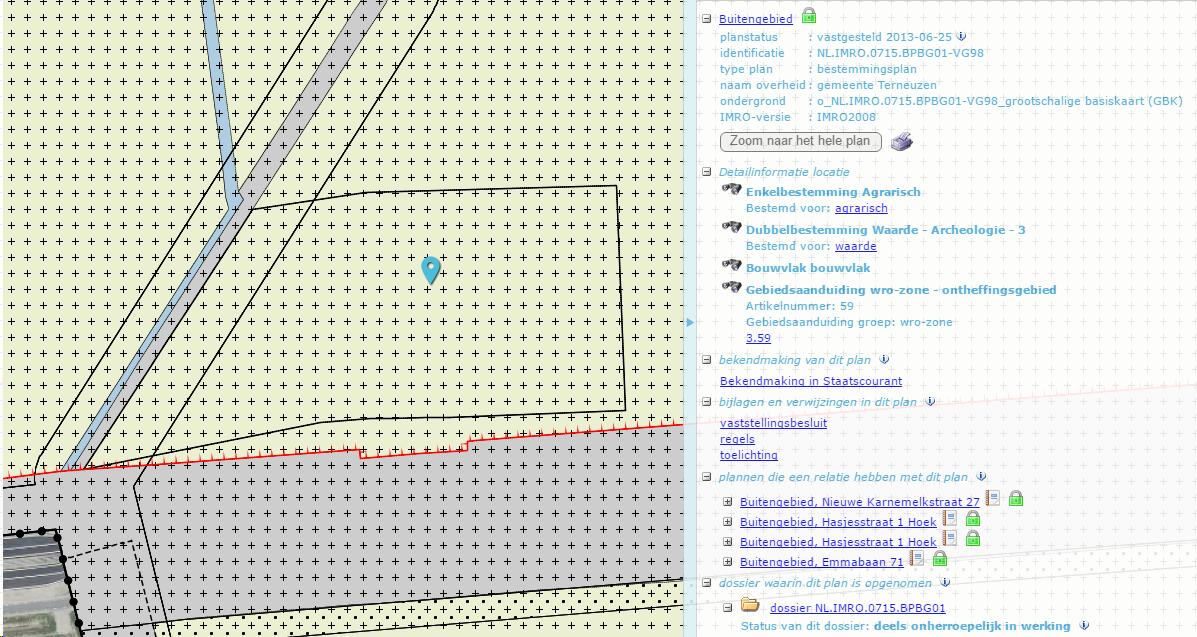Click the printer icon beside Zoom button
Image resolution: width=1197 pixels, height=637 pixels.
[902, 141]
